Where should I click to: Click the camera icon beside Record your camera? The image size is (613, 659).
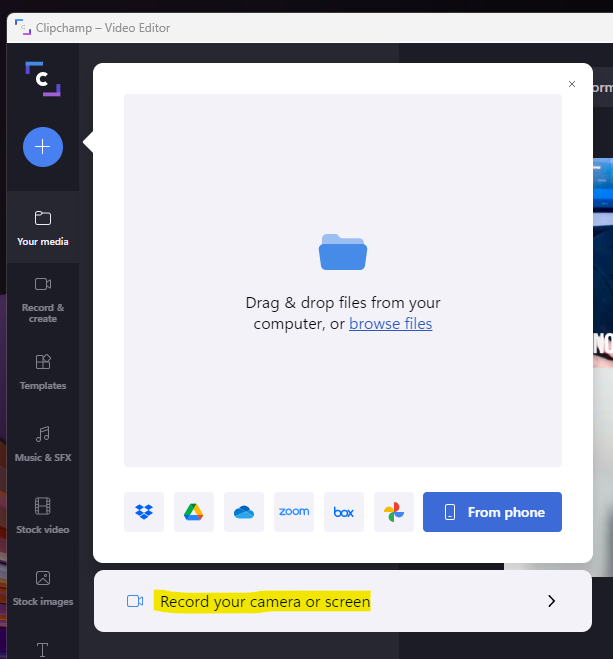(135, 601)
